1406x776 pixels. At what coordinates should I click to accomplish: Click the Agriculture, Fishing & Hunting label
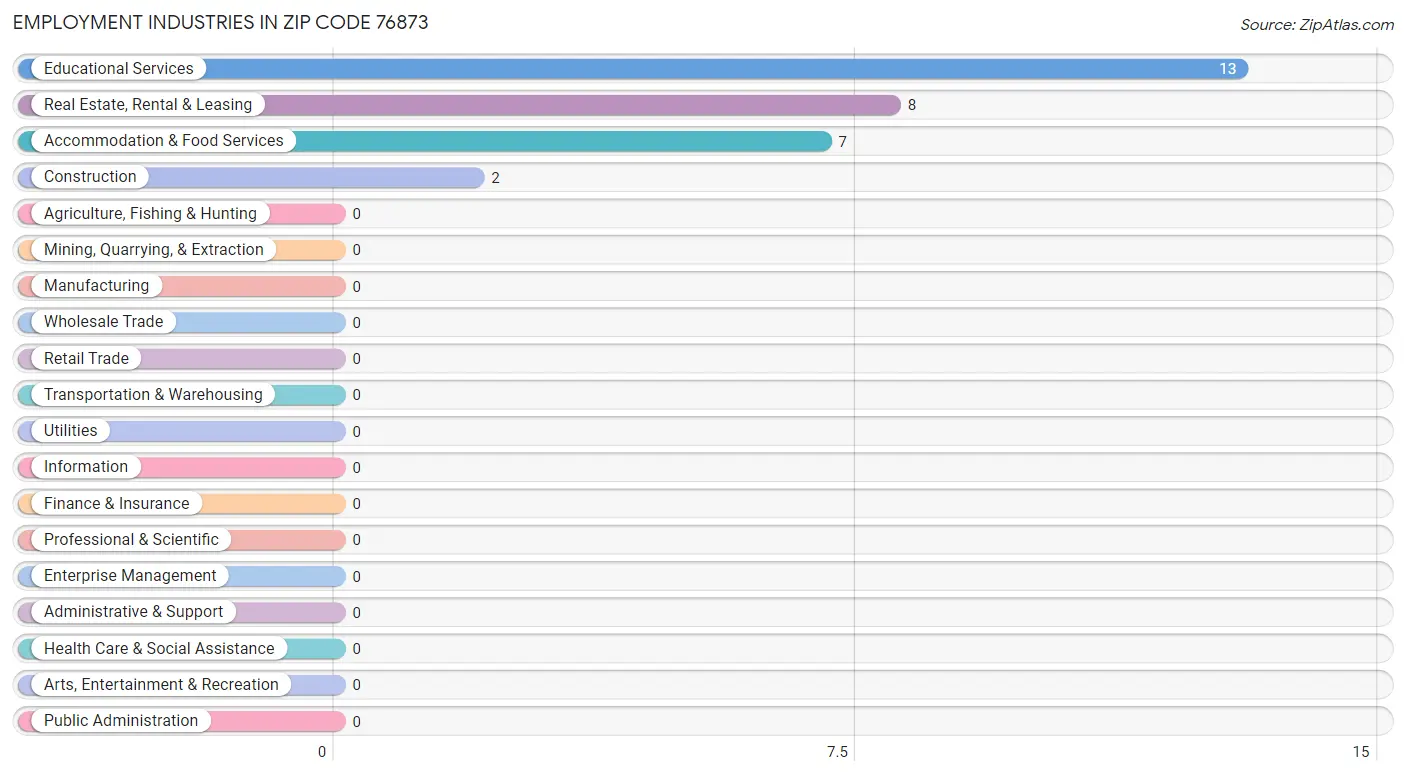[150, 214]
